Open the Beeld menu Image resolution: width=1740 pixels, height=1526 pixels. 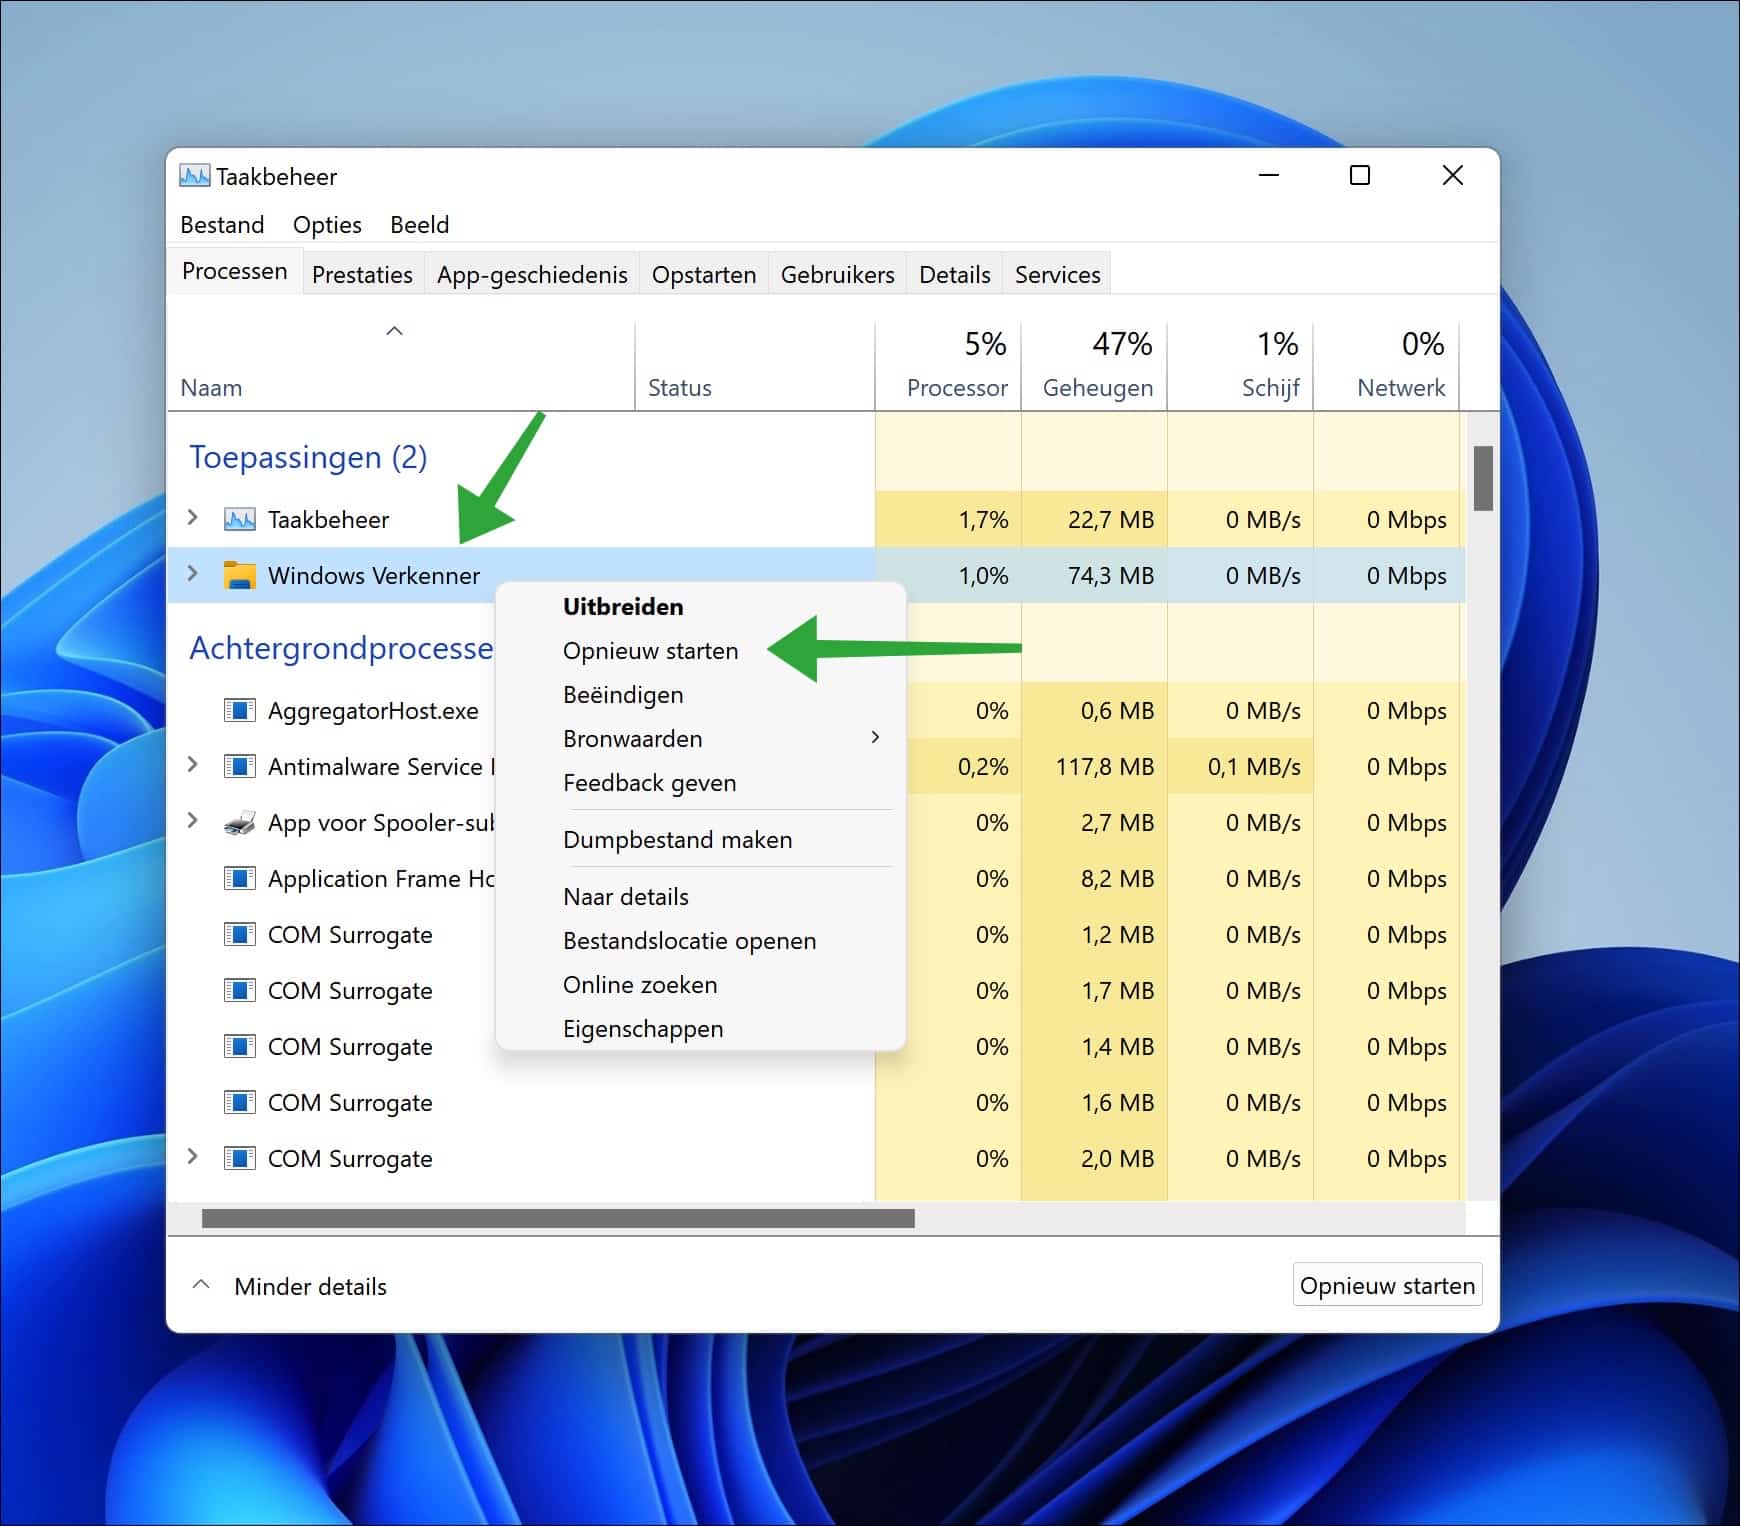[419, 225]
